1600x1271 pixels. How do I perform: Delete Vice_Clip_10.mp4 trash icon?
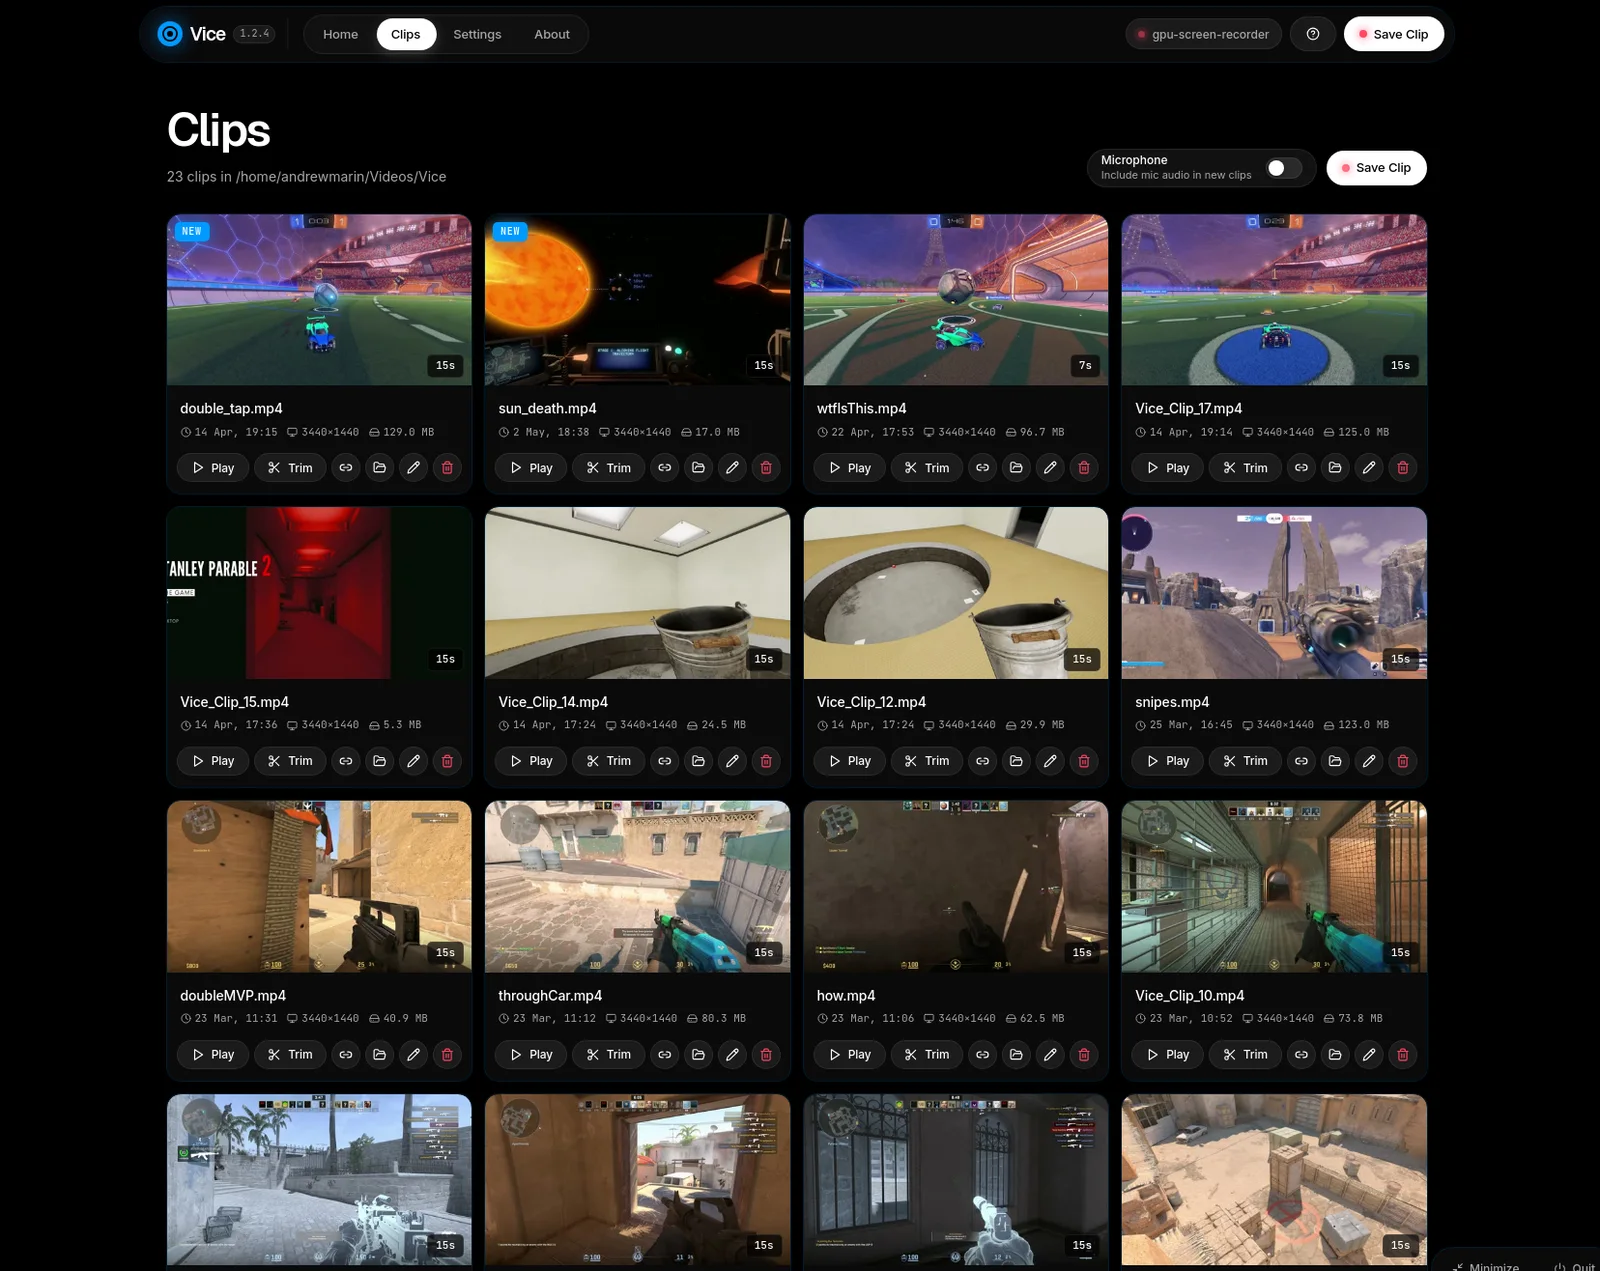pos(1403,1054)
